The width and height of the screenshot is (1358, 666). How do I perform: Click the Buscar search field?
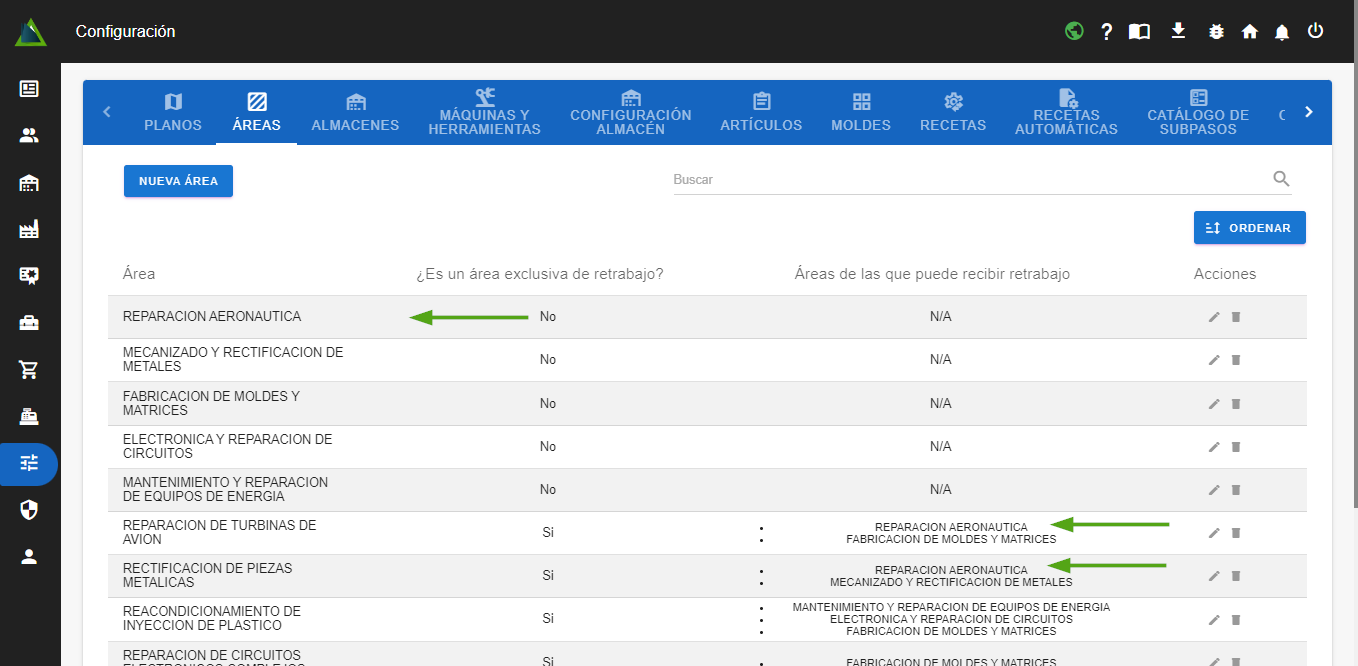(x=965, y=180)
